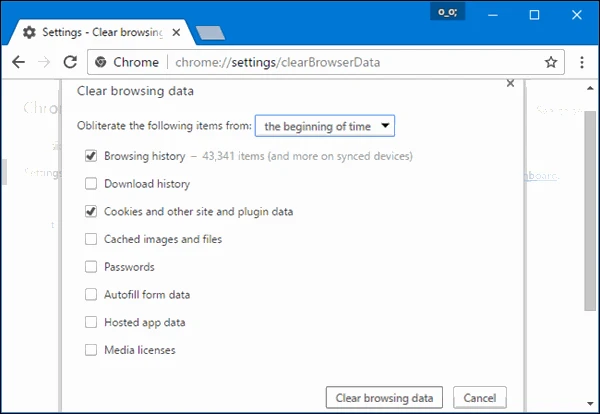
Task: Open the Chrome three-dot menu
Action: [582, 62]
